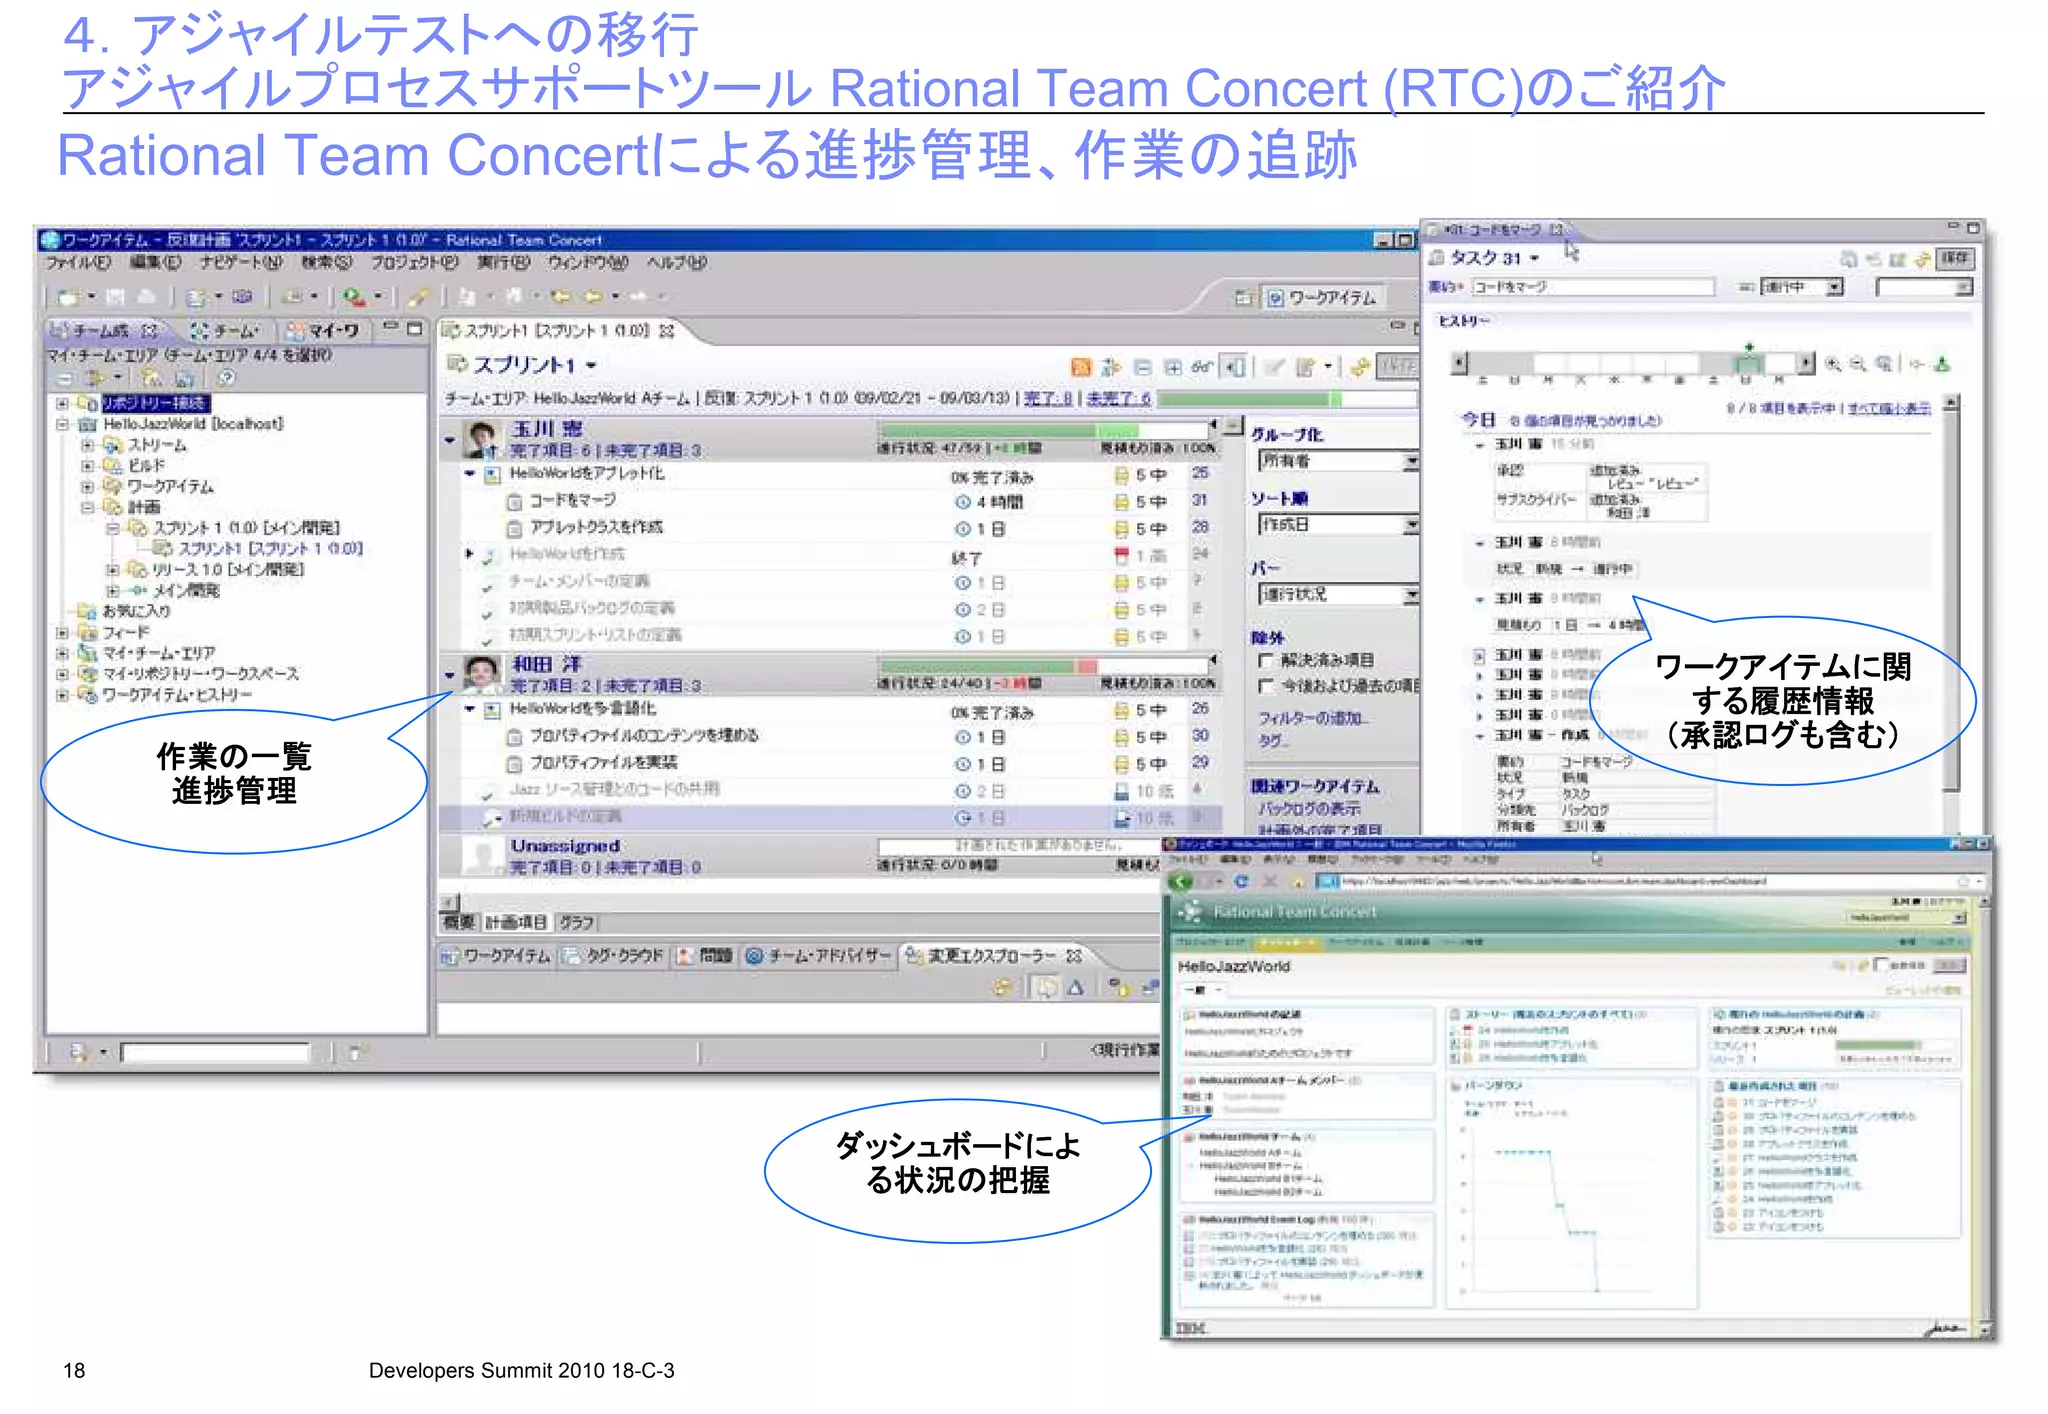This screenshot has height=1414, width=2048.
Task: Click the バックログの表示 link
Action: 1308,809
